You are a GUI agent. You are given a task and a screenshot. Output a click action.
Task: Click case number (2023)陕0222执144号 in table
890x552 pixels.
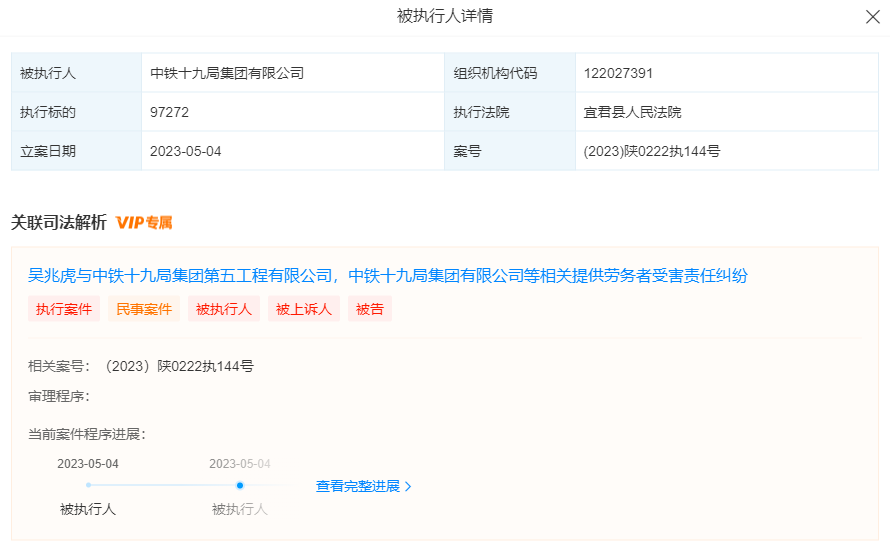pyautogui.click(x=652, y=151)
